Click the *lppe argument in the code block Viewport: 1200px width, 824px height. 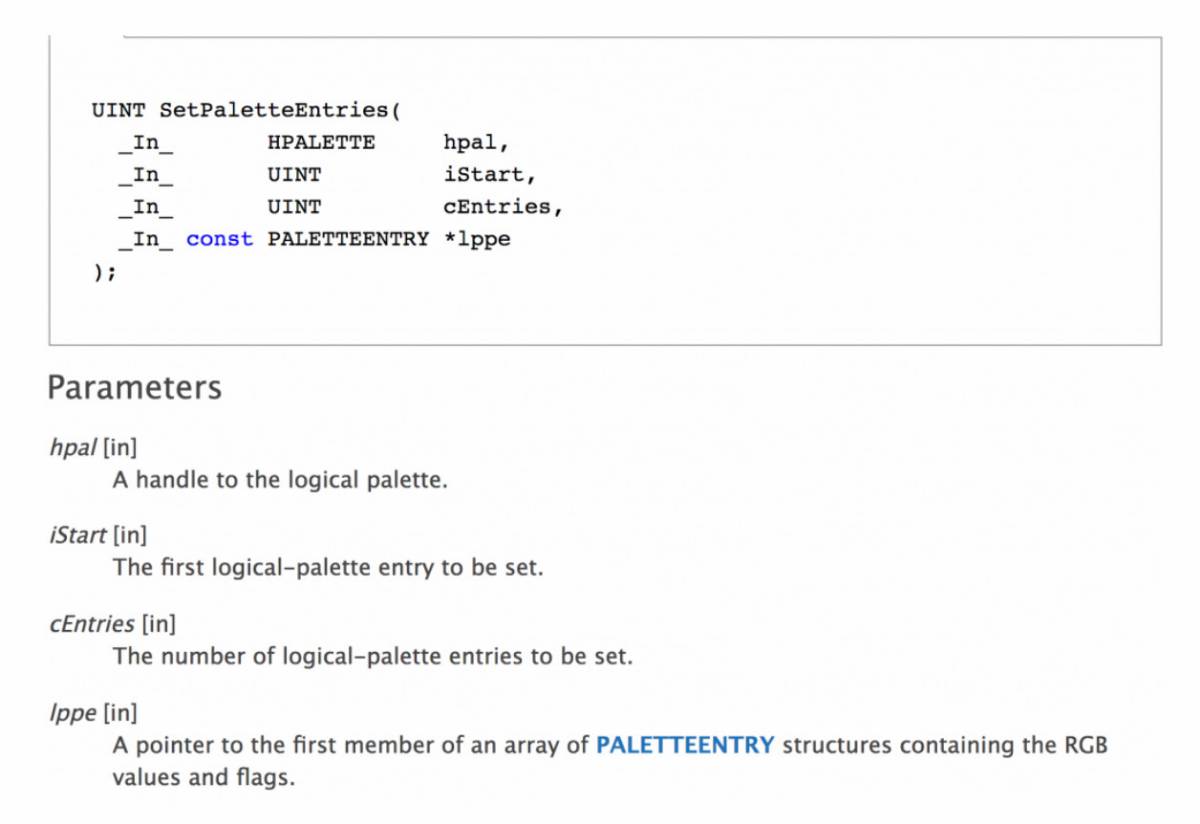click(x=476, y=239)
